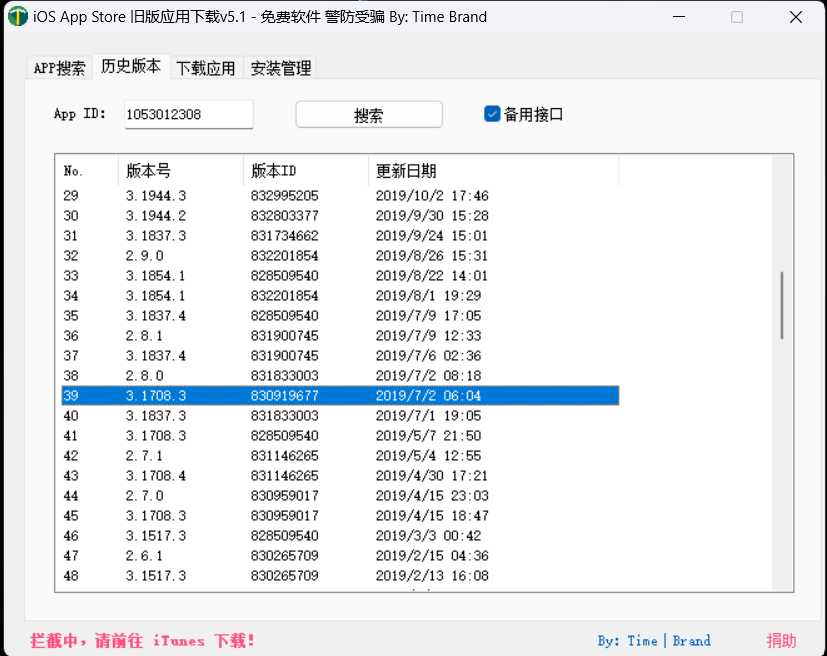Toggle the 备用接口 checkbox

click(x=492, y=114)
